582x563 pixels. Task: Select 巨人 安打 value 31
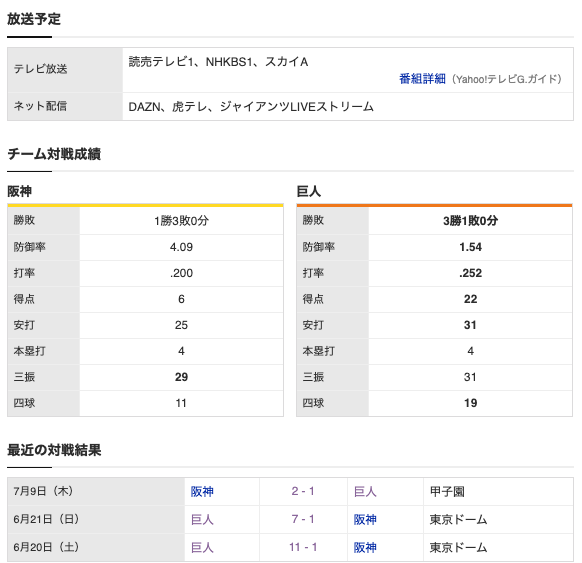[471, 325]
